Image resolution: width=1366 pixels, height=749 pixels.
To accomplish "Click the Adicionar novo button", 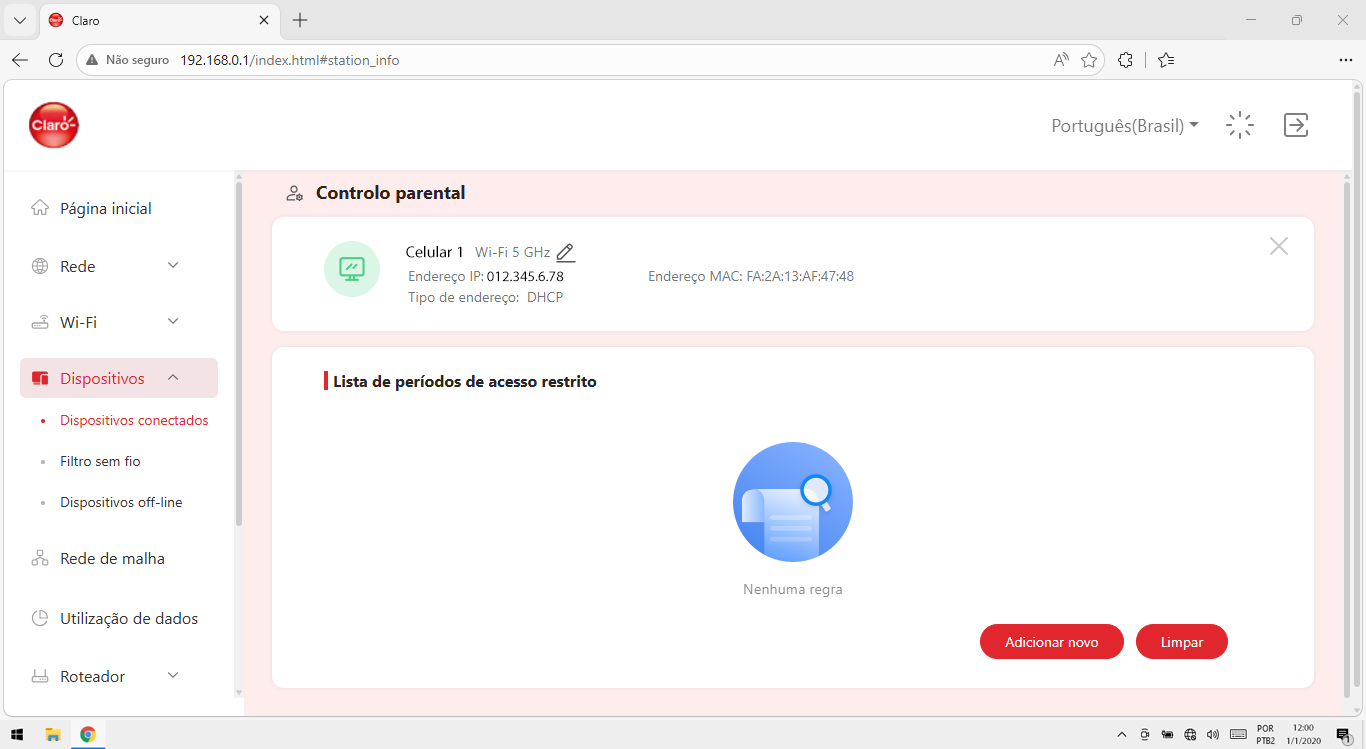I will point(1052,642).
